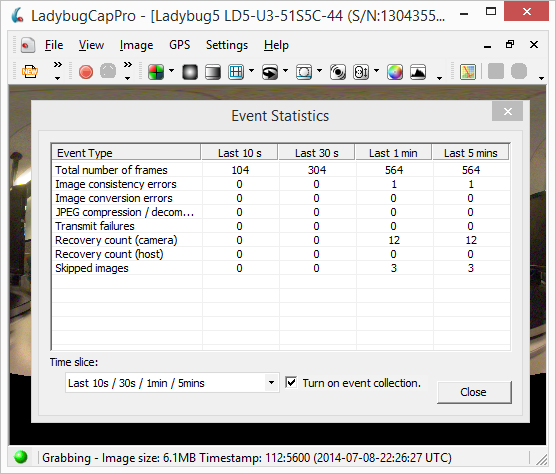
Task: Close Event Statistics dialog with X
Action: point(507,112)
